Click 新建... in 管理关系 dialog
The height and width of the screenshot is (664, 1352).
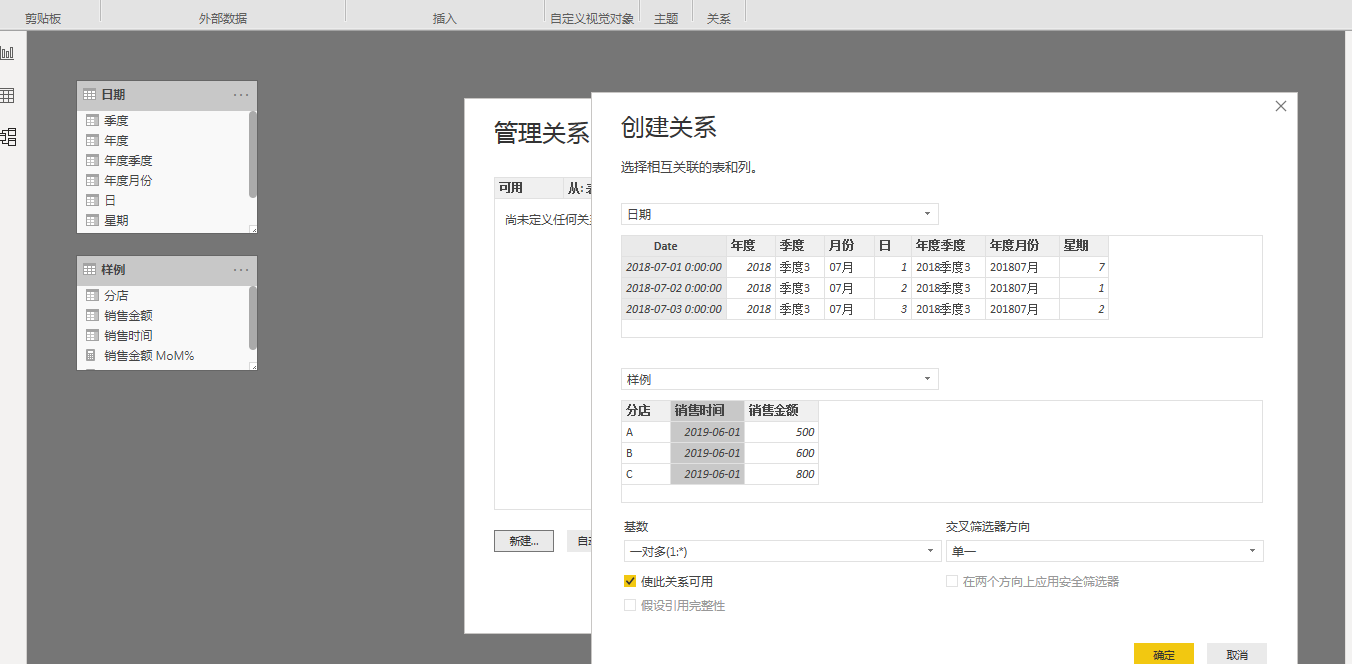(524, 540)
